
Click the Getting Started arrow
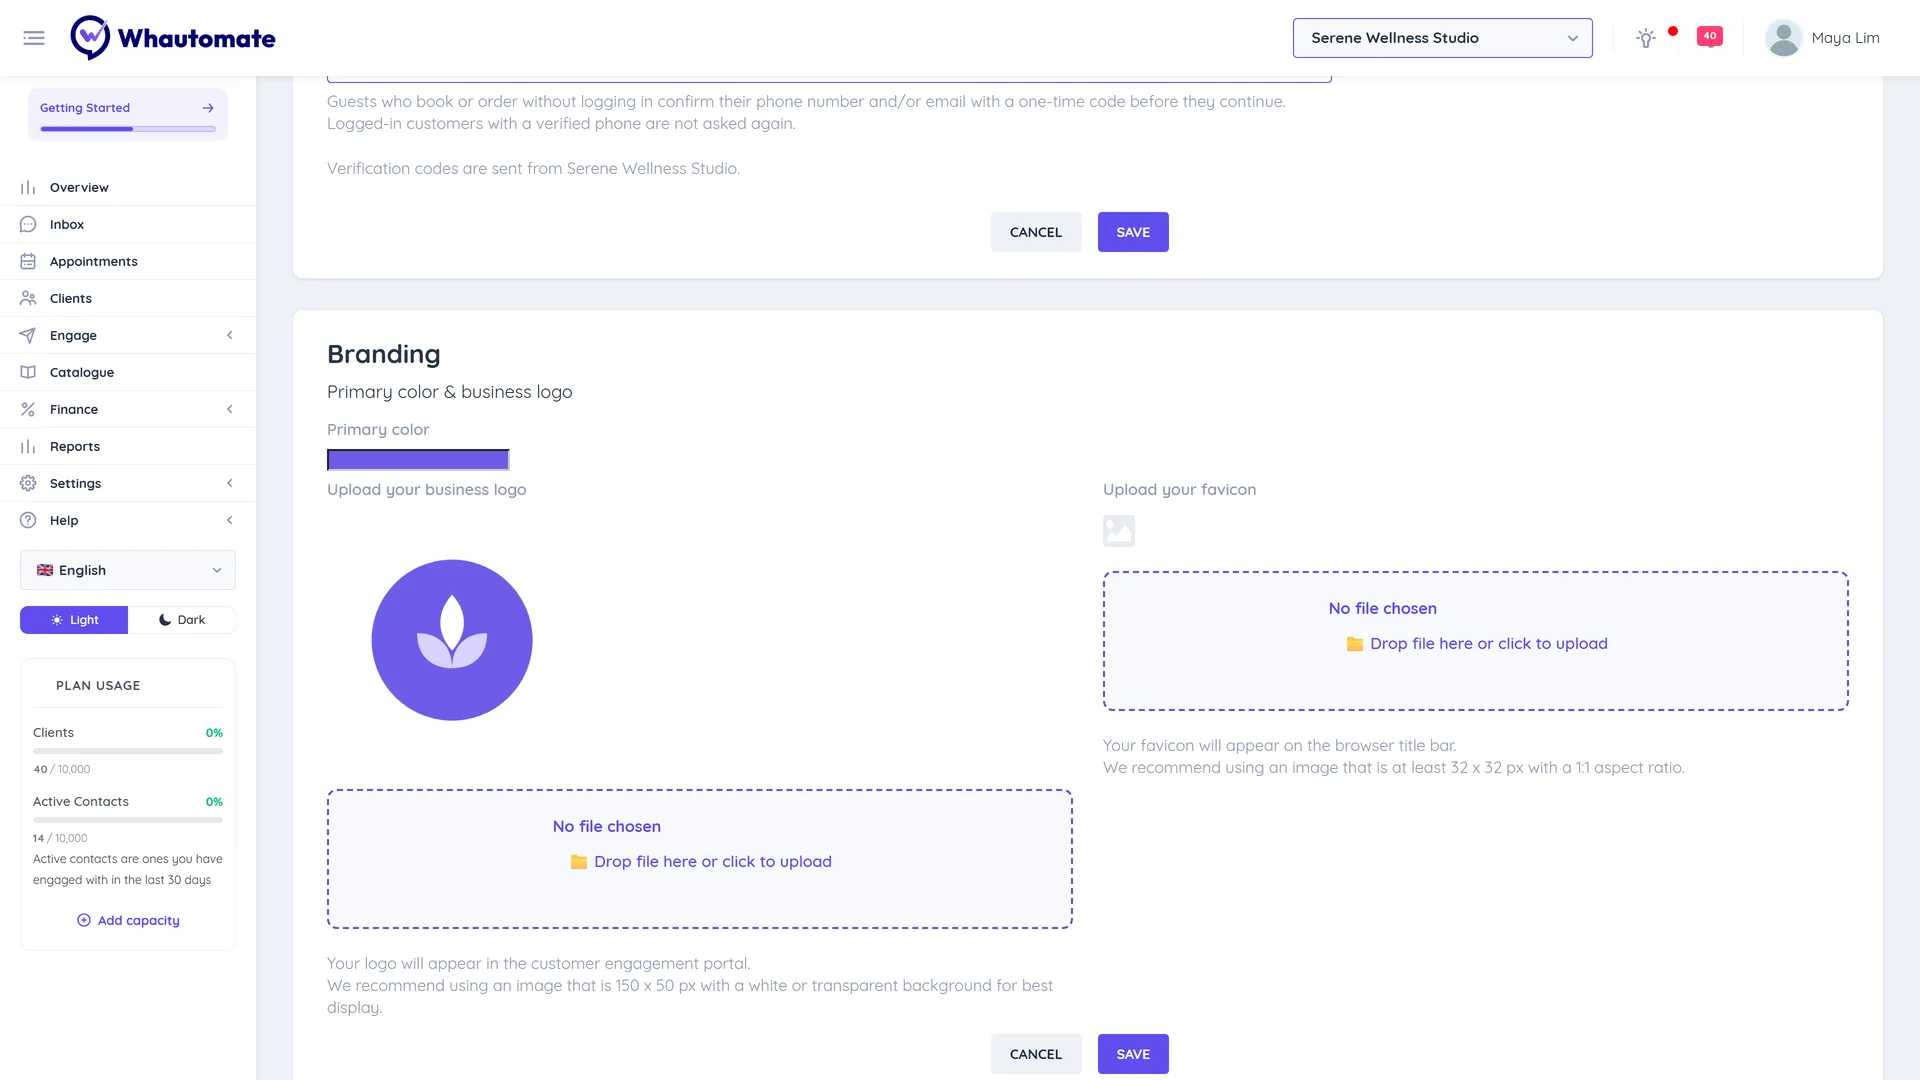point(208,108)
